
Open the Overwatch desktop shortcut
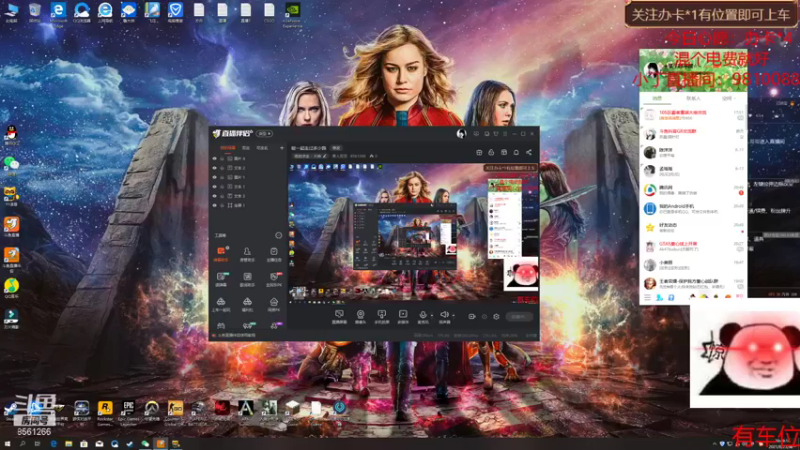152,412
